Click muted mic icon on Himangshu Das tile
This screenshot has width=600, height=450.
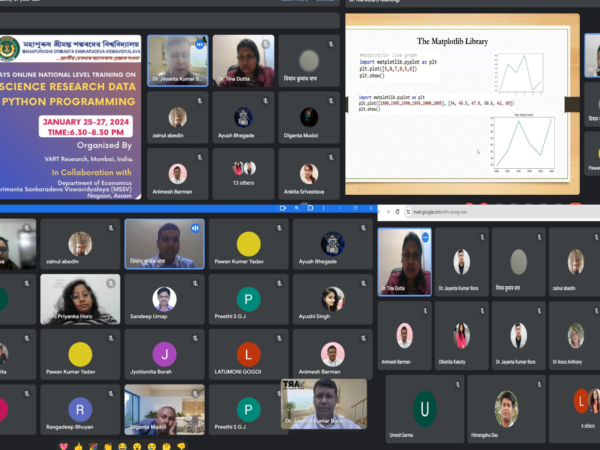point(539,384)
